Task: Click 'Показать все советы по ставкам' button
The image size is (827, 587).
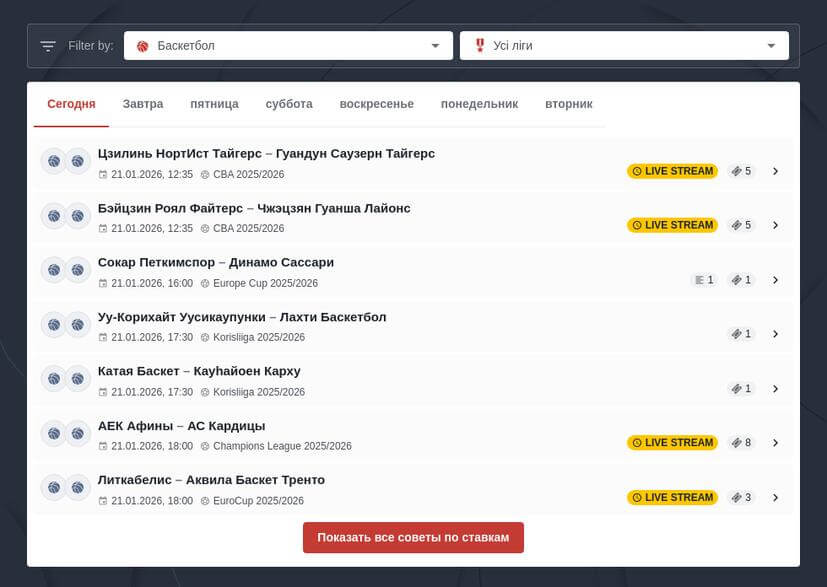Action: 413,537
